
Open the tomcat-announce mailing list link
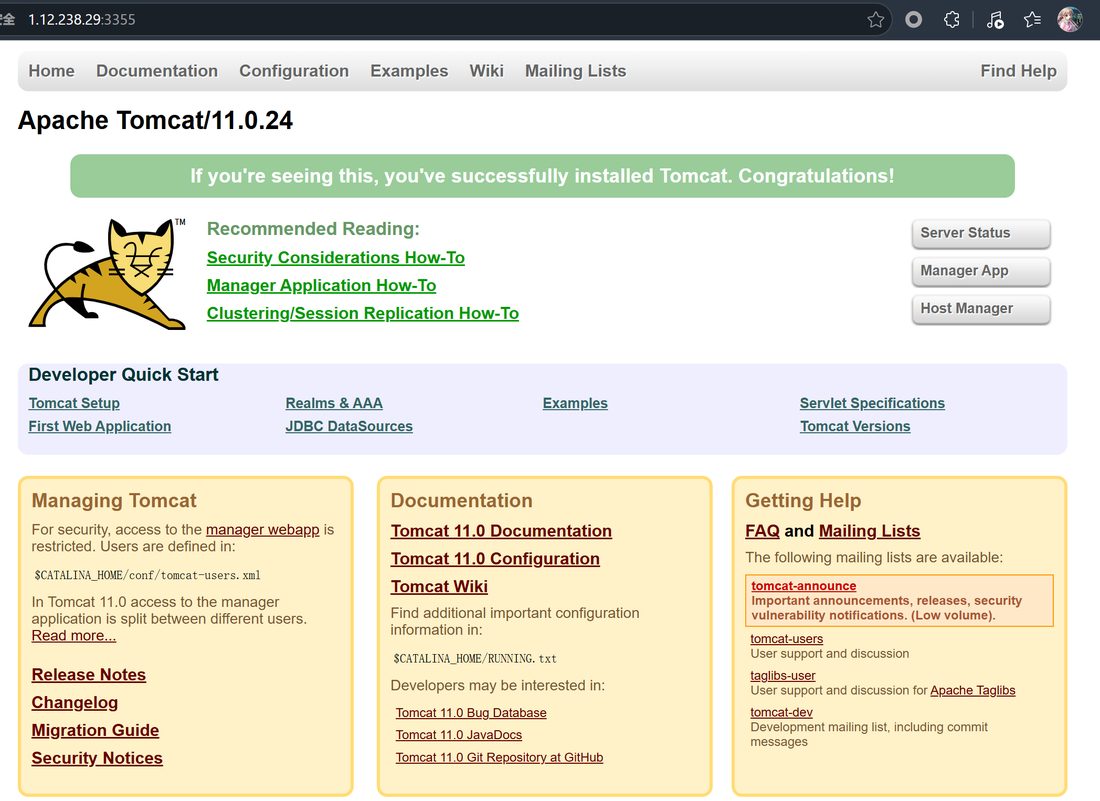pyautogui.click(x=804, y=586)
